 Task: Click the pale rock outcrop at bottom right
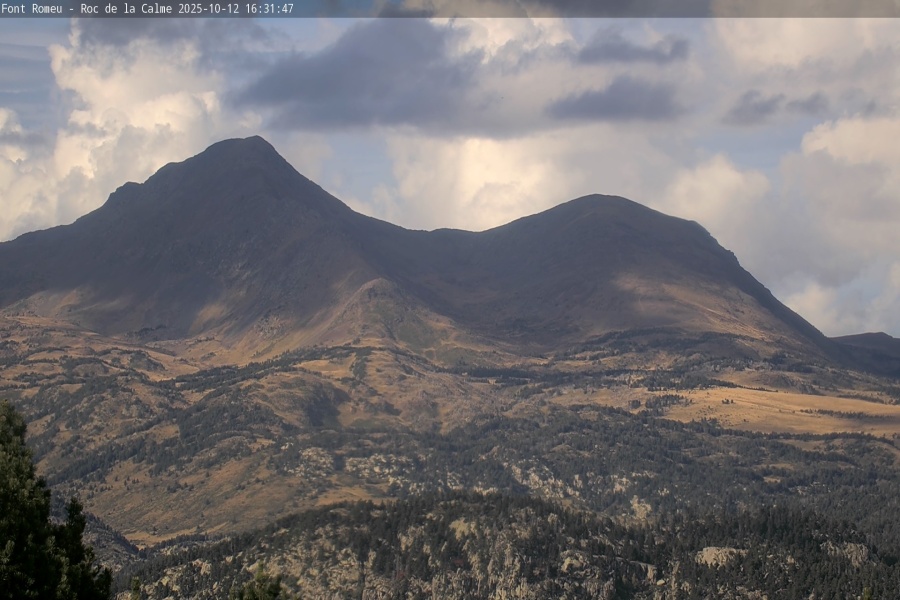coord(718,555)
